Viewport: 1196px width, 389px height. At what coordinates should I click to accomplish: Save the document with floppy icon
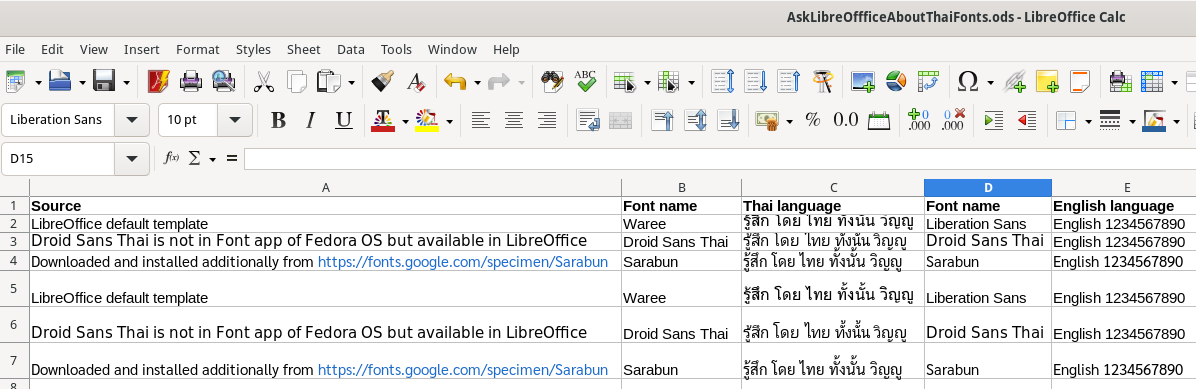point(104,81)
